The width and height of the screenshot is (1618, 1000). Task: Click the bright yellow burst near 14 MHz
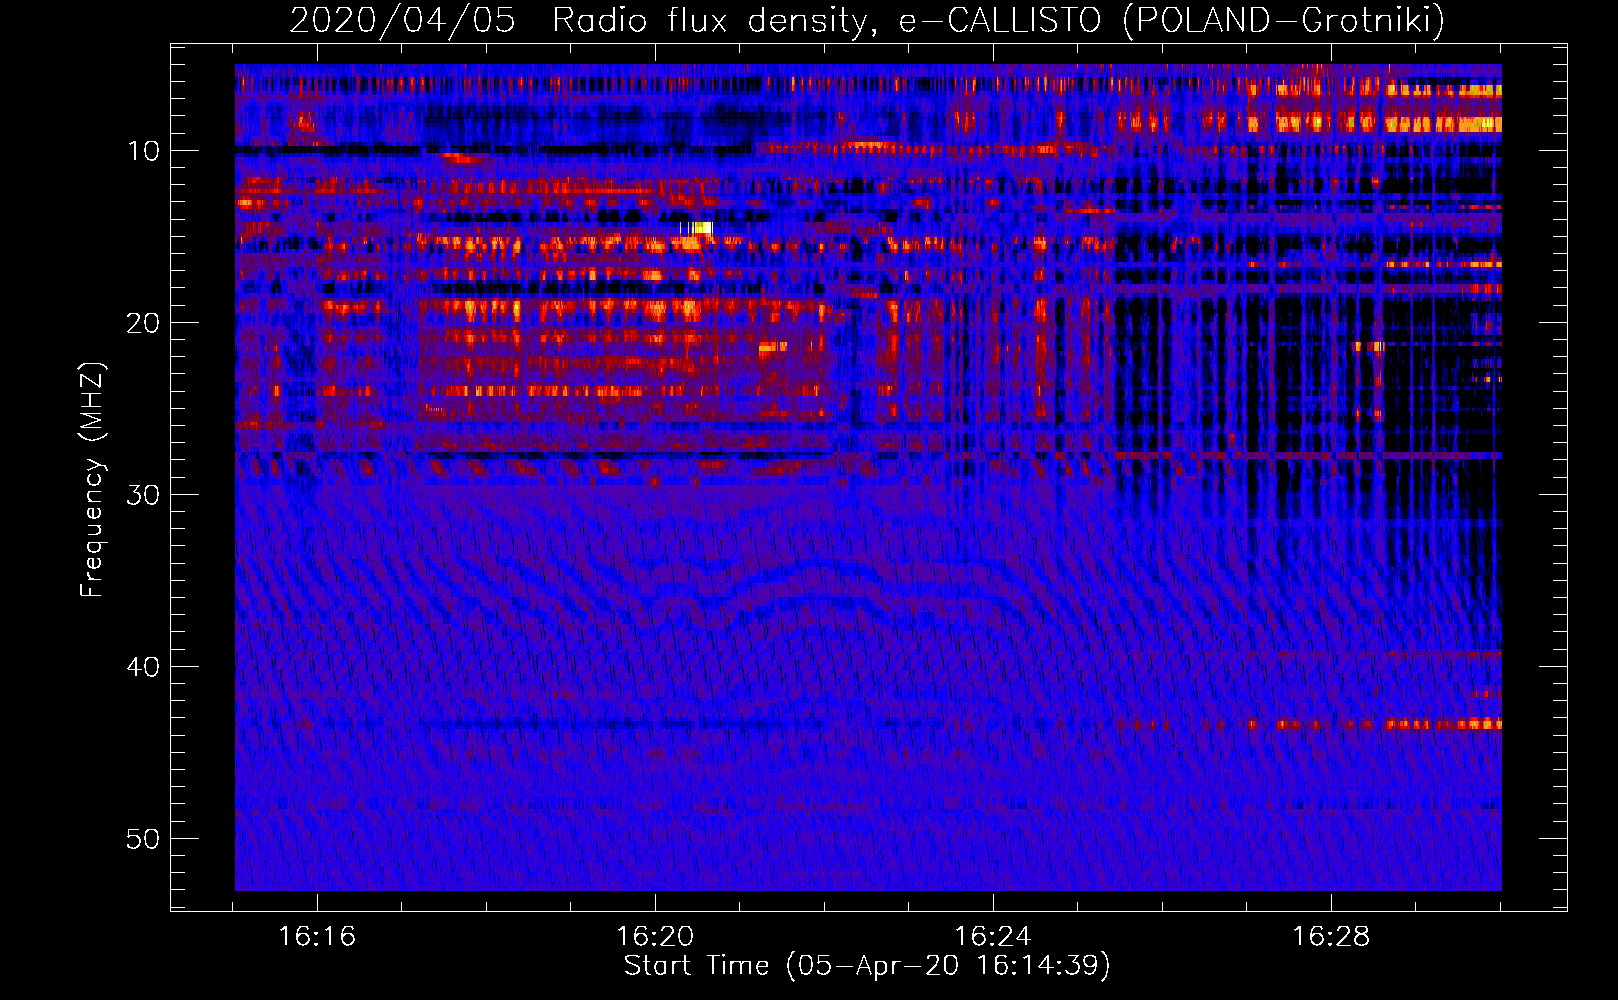[x=696, y=228]
